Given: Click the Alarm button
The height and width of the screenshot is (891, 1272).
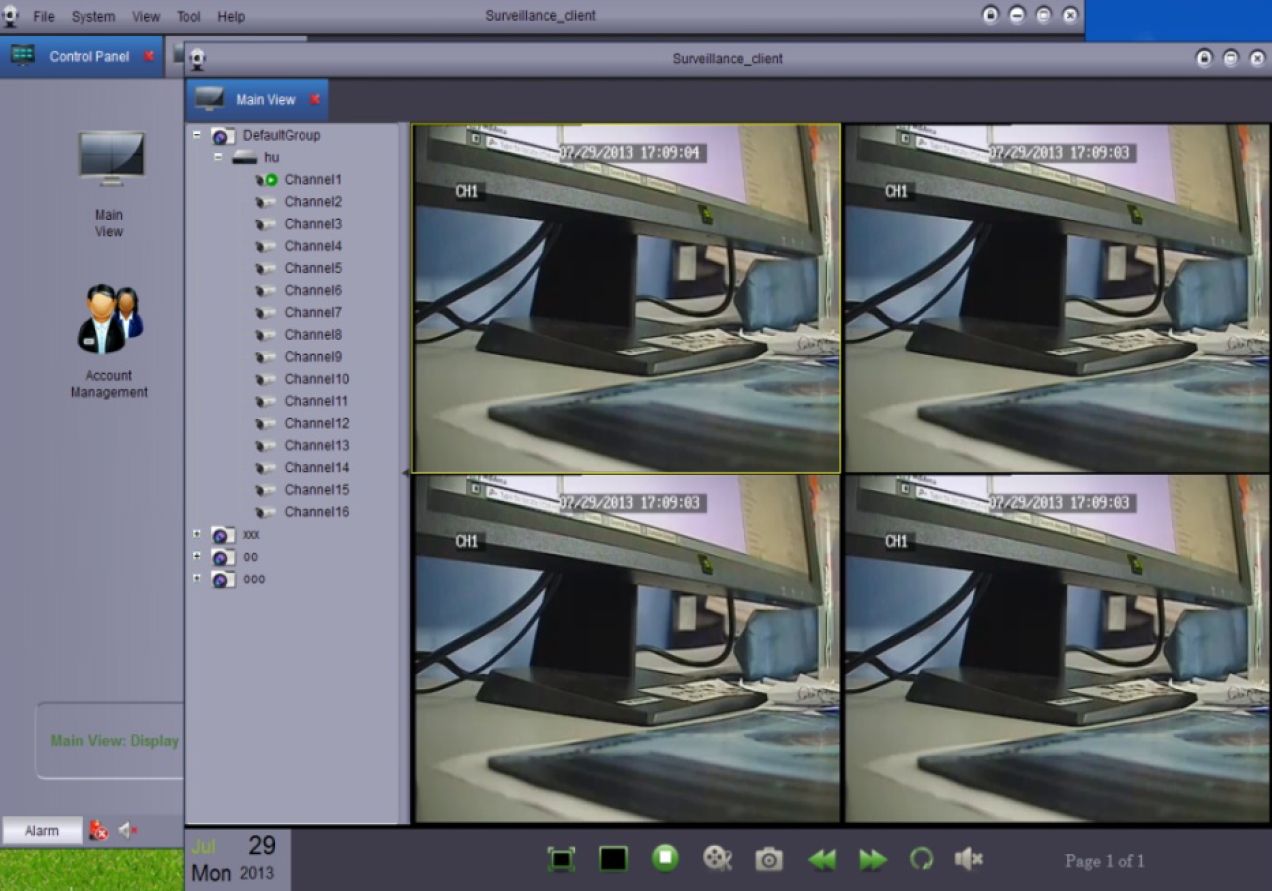Looking at the screenshot, I should click(x=42, y=831).
